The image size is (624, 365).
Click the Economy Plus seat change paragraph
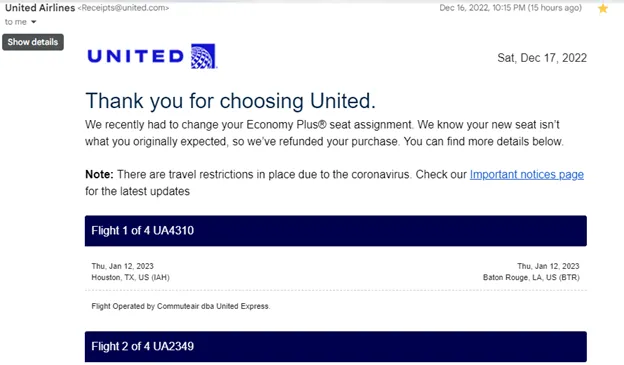(x=324, y=133)
